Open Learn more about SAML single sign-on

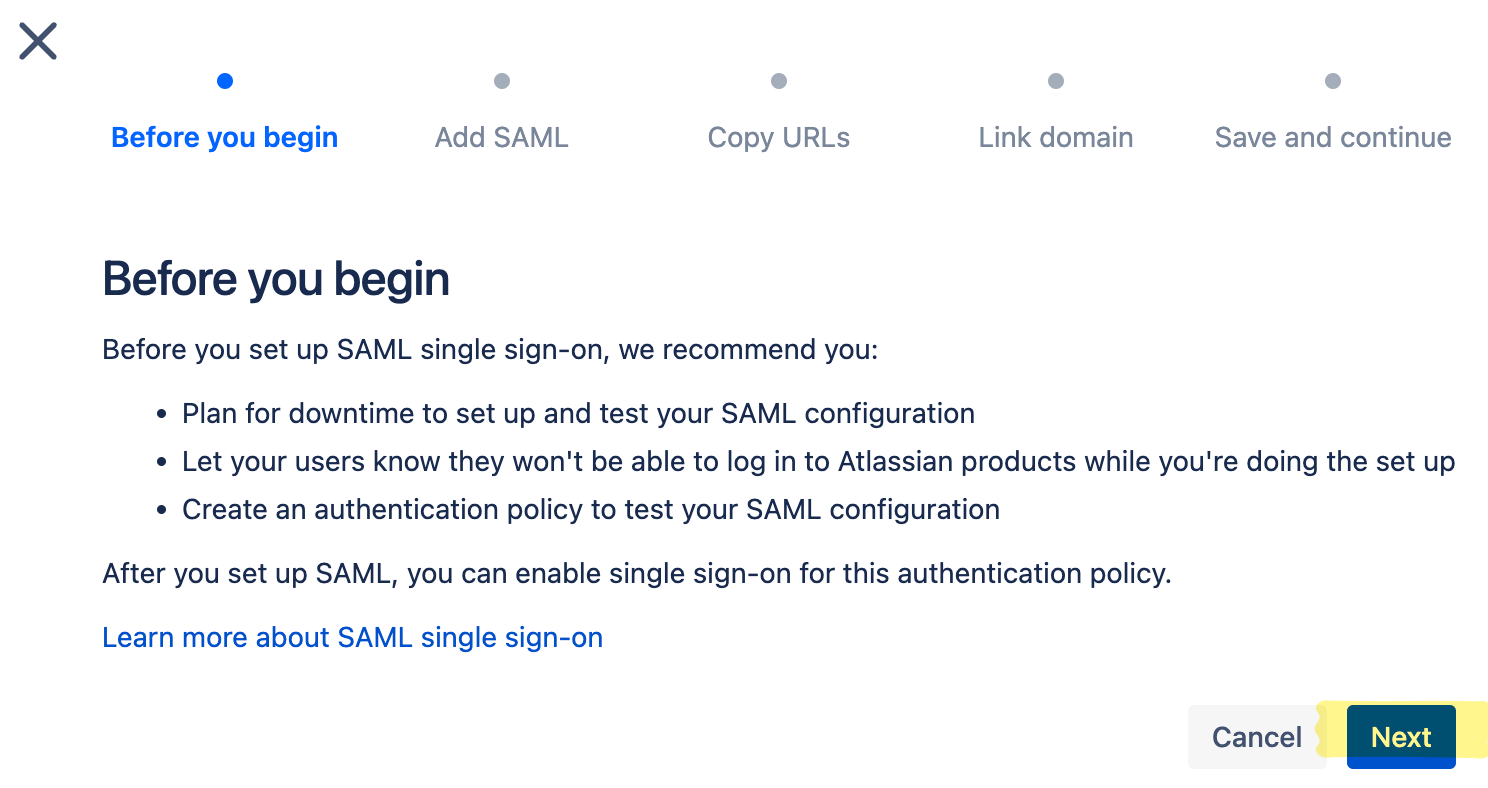tap(353, 637)
